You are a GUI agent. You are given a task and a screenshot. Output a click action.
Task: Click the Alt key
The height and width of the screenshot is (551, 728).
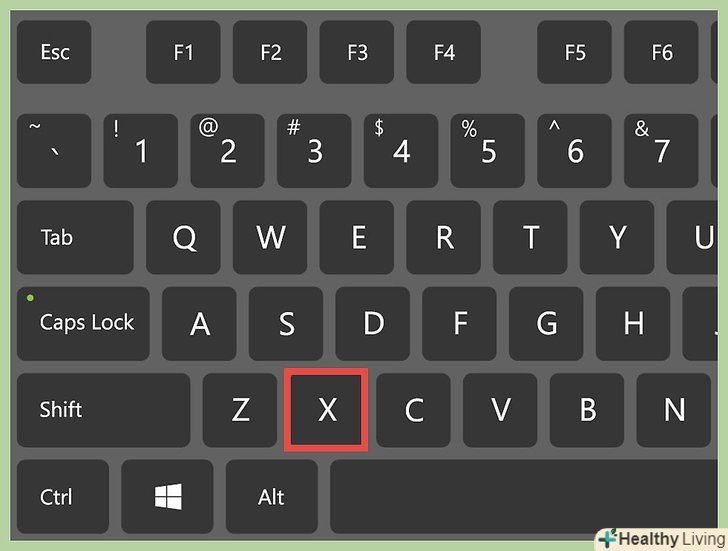coord(272,497)
